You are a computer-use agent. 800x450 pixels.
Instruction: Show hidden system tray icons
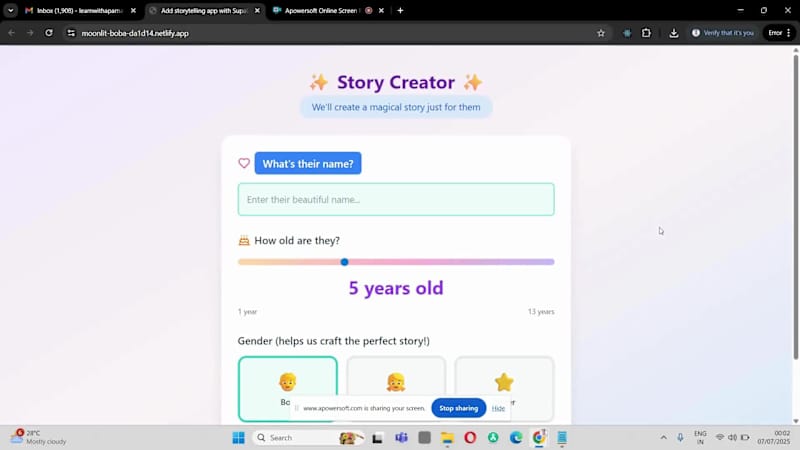663,437
